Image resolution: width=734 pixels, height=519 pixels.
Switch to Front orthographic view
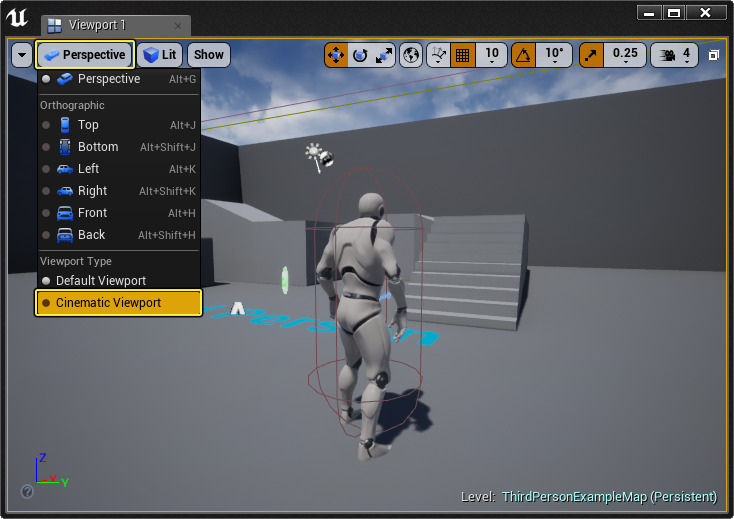119,213
